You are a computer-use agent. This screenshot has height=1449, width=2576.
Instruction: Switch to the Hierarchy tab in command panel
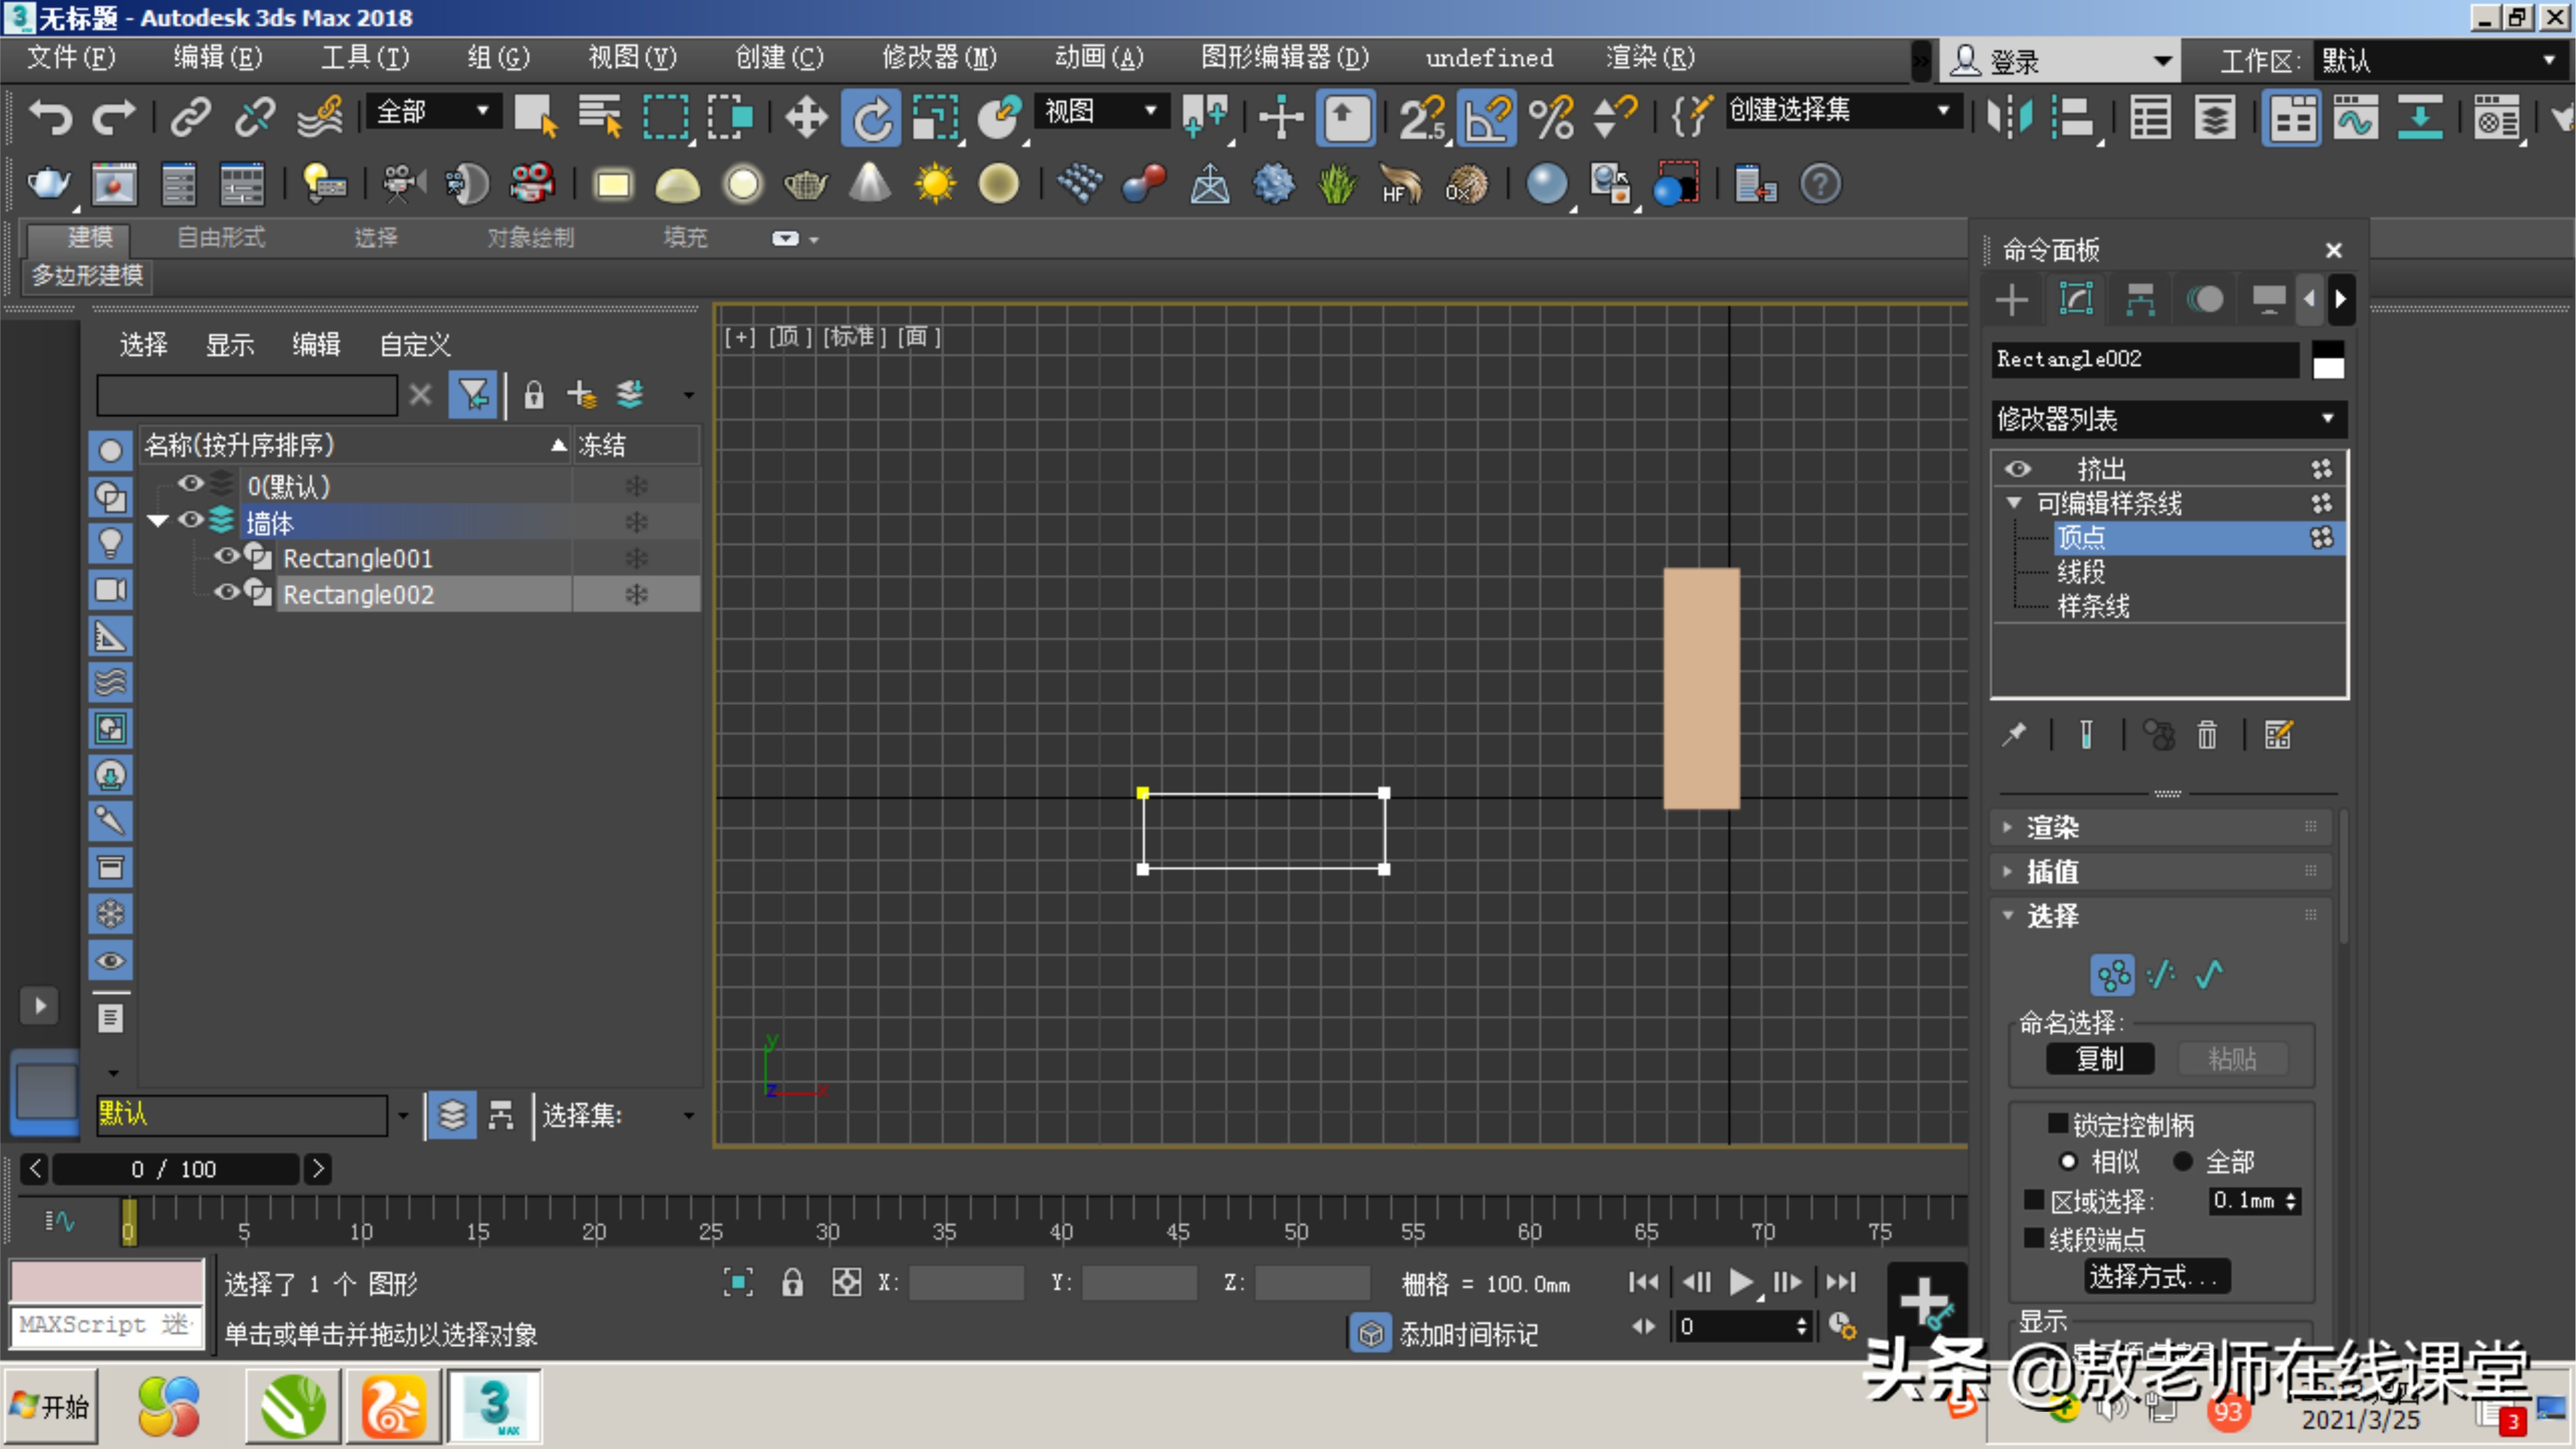click(x=2140, y=299)
